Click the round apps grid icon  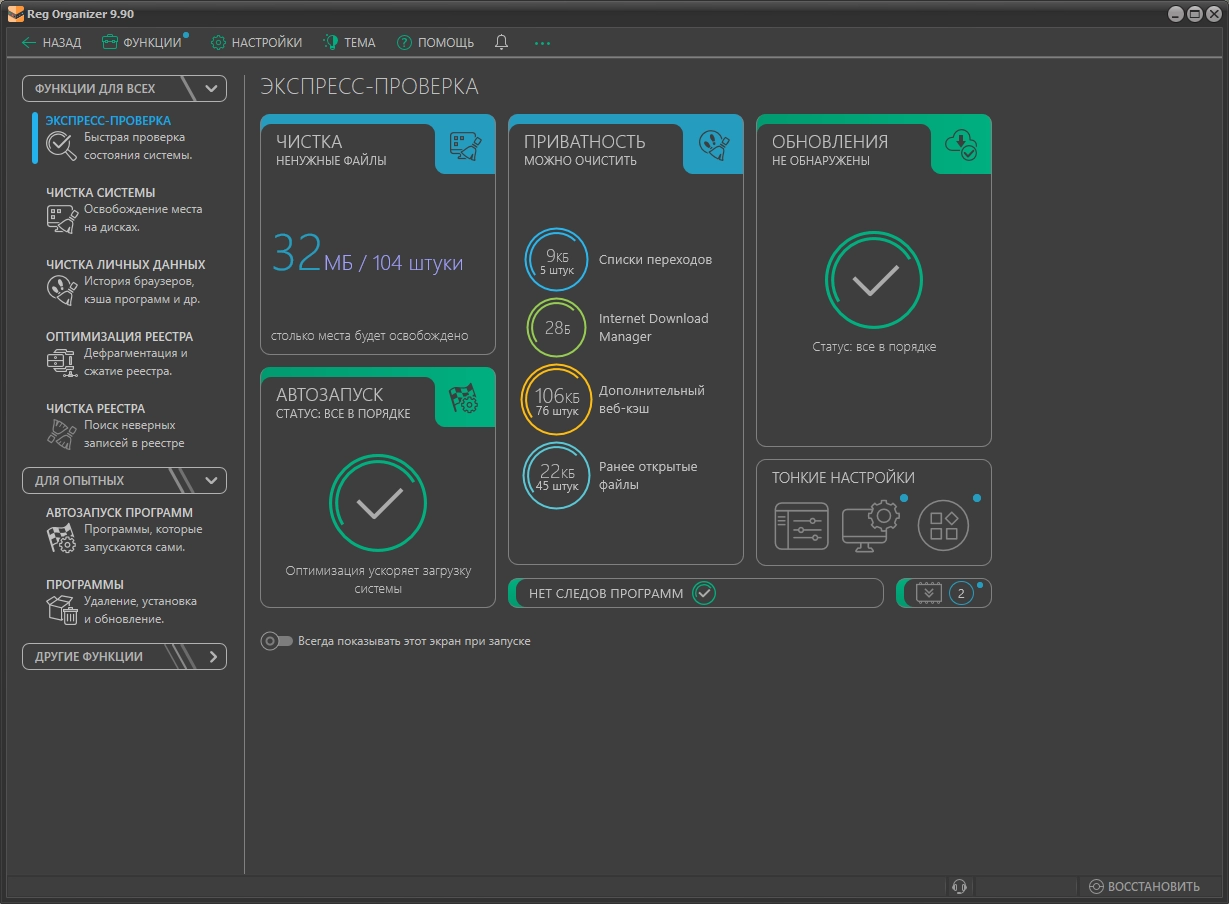tap(943, 525)
